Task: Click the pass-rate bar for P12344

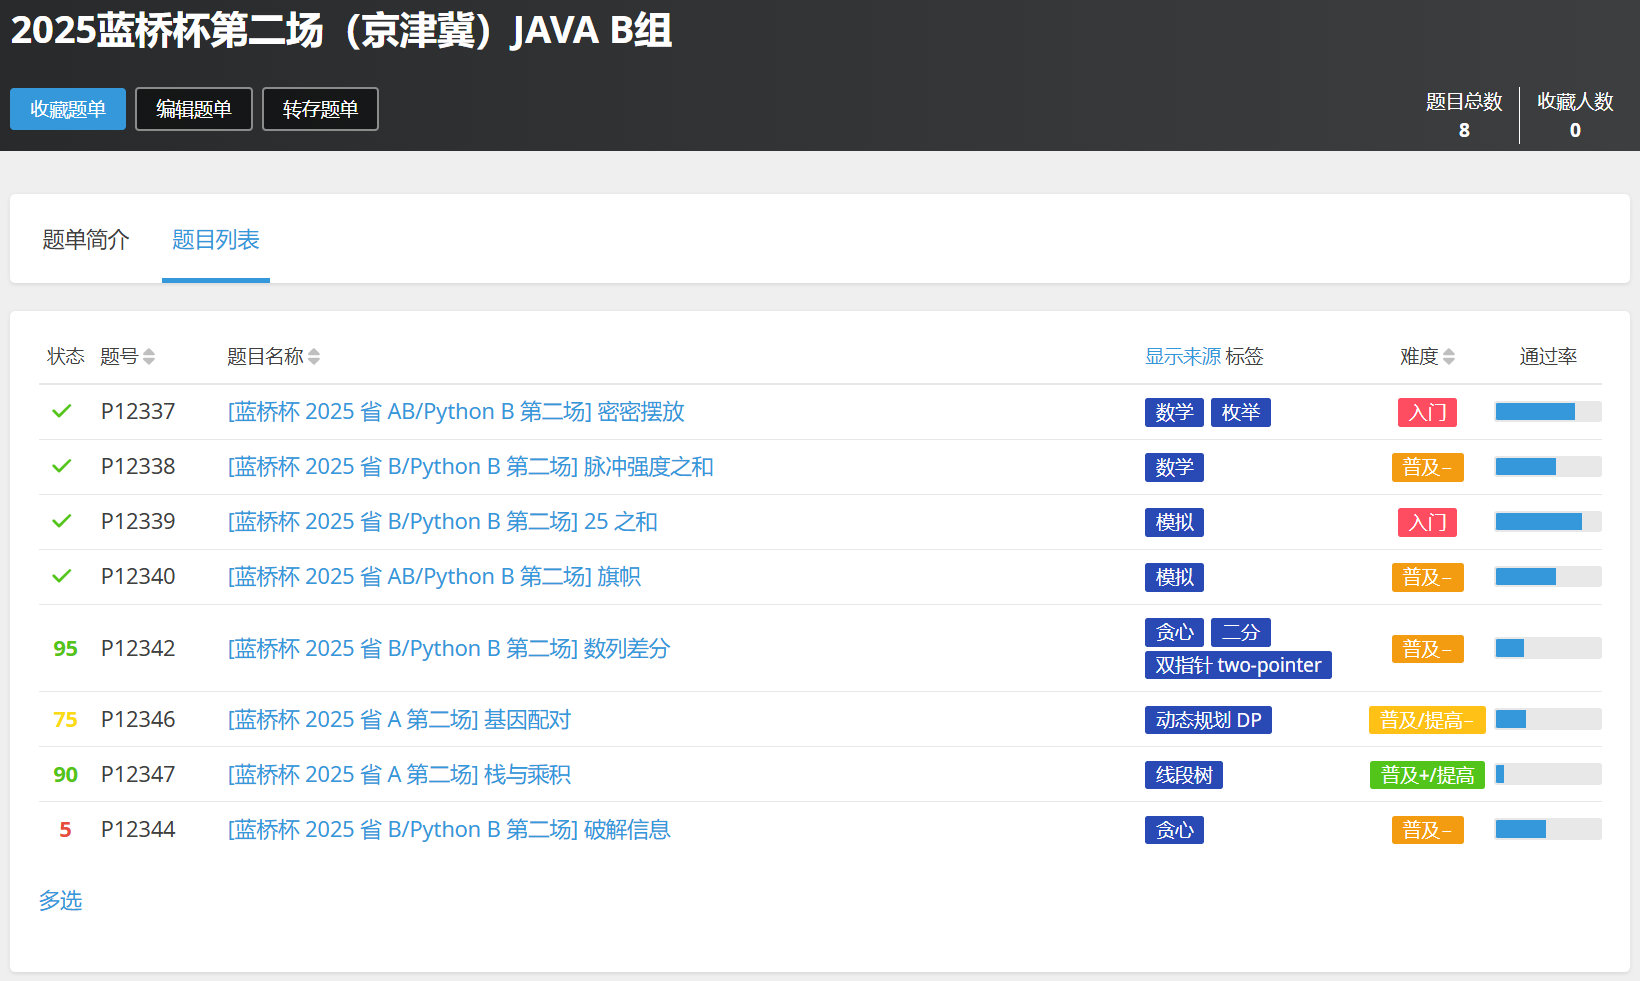Action: [x=1548, y=830]
